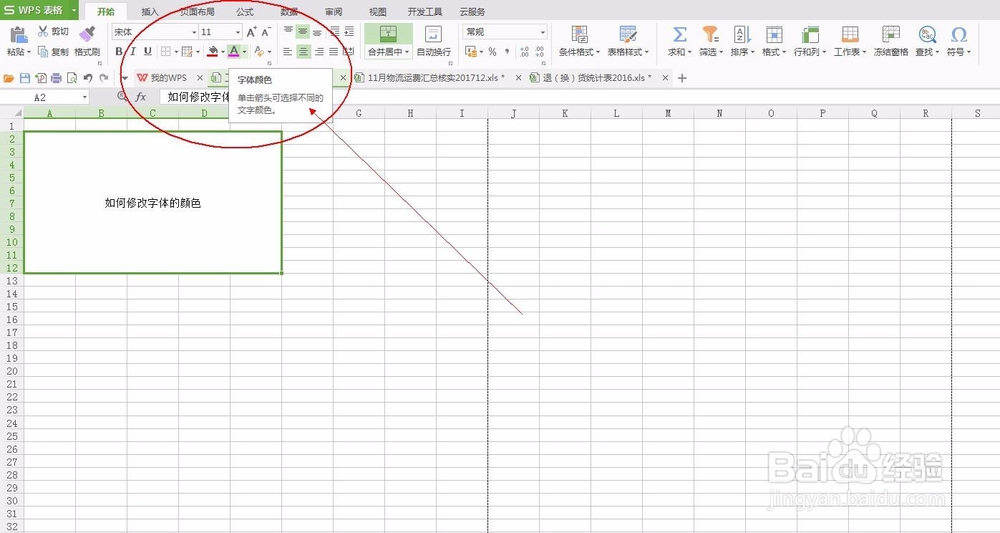Switch to the 插入 ribbon tab
Image resolution: width=1000 pixels, height=533 pixels.
pos(150,11)
